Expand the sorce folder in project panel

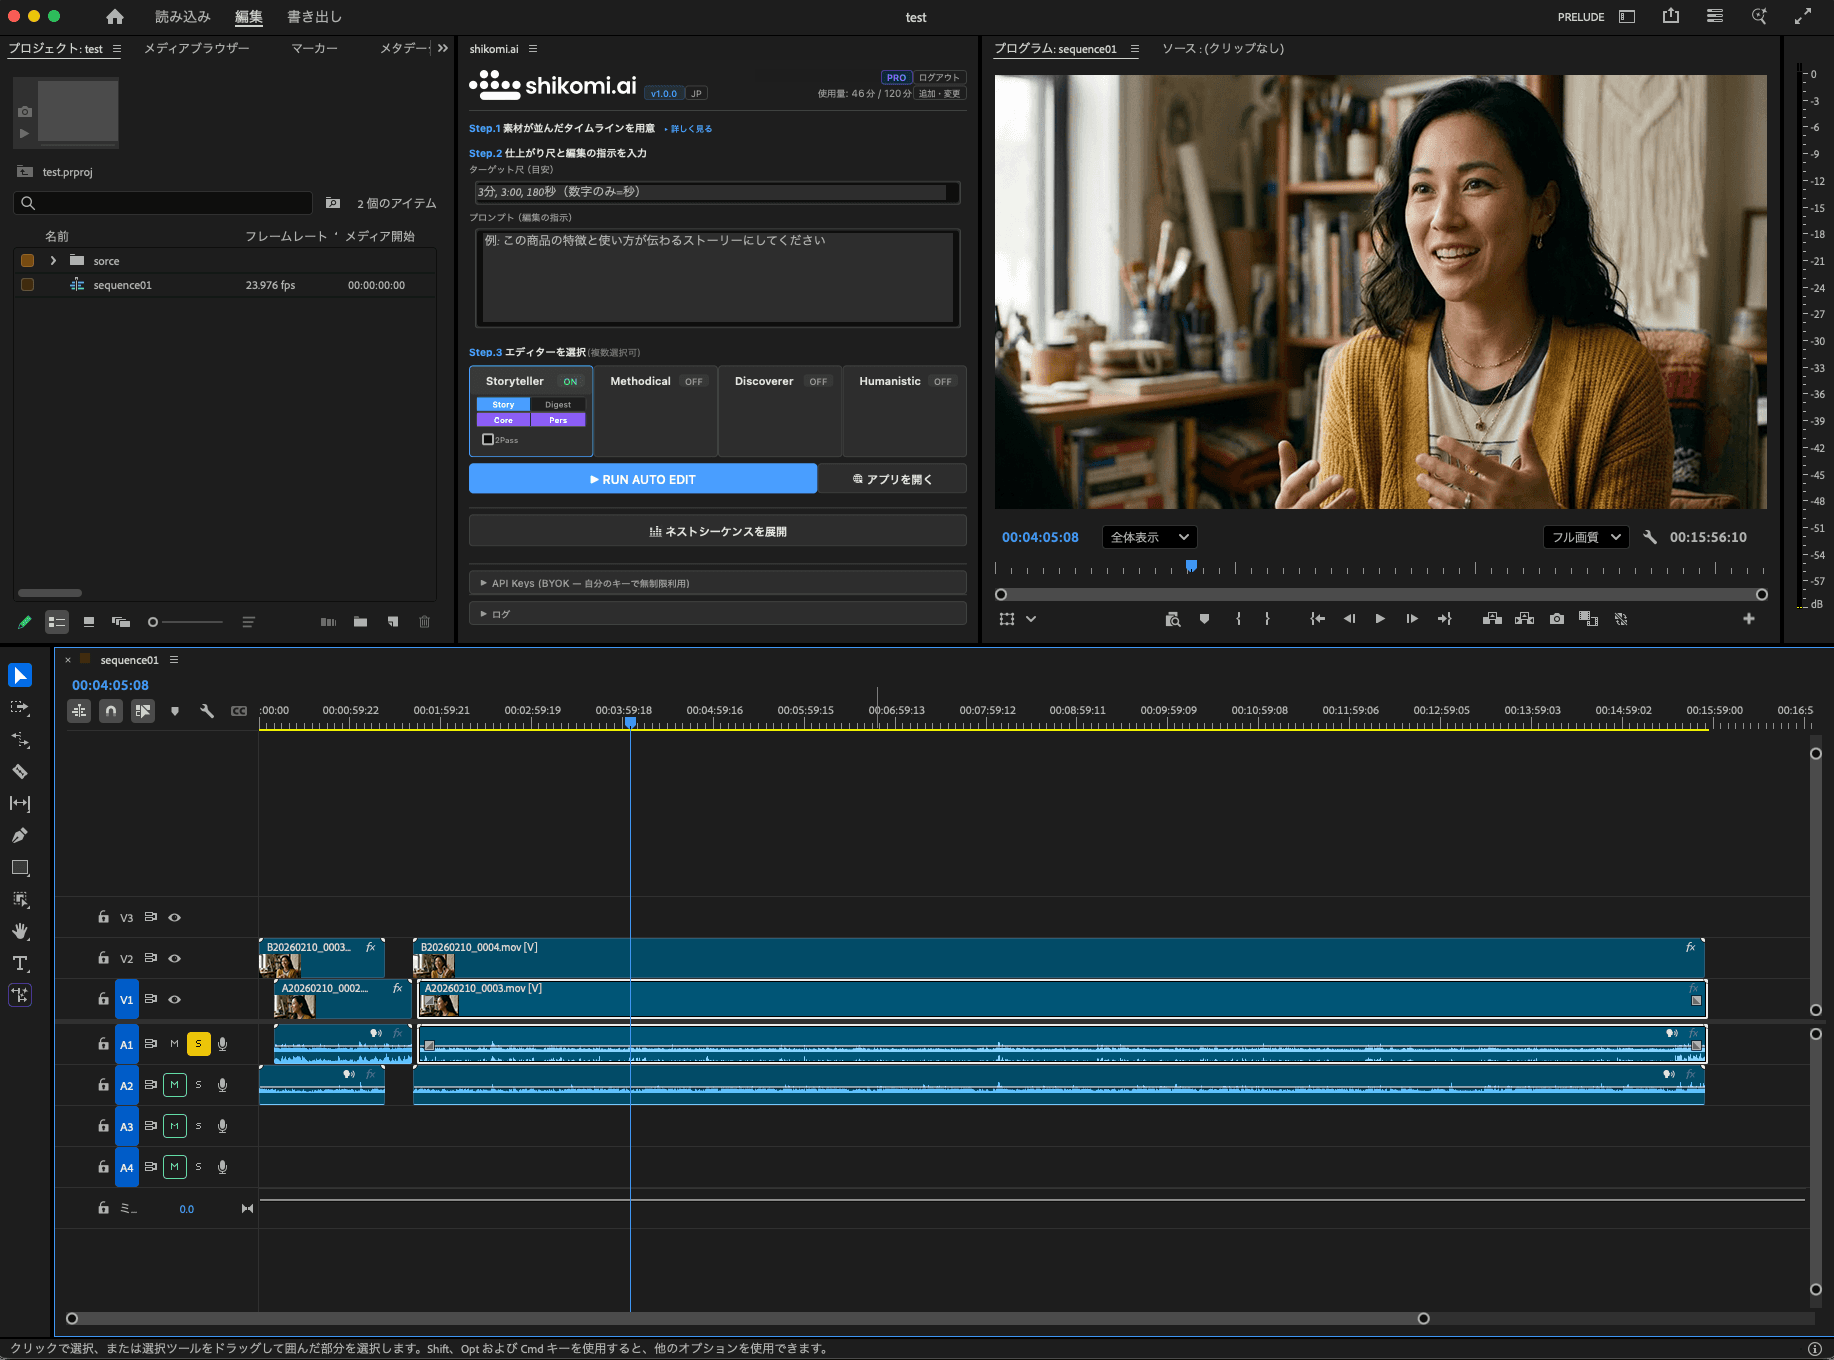(x=53, y=261)
